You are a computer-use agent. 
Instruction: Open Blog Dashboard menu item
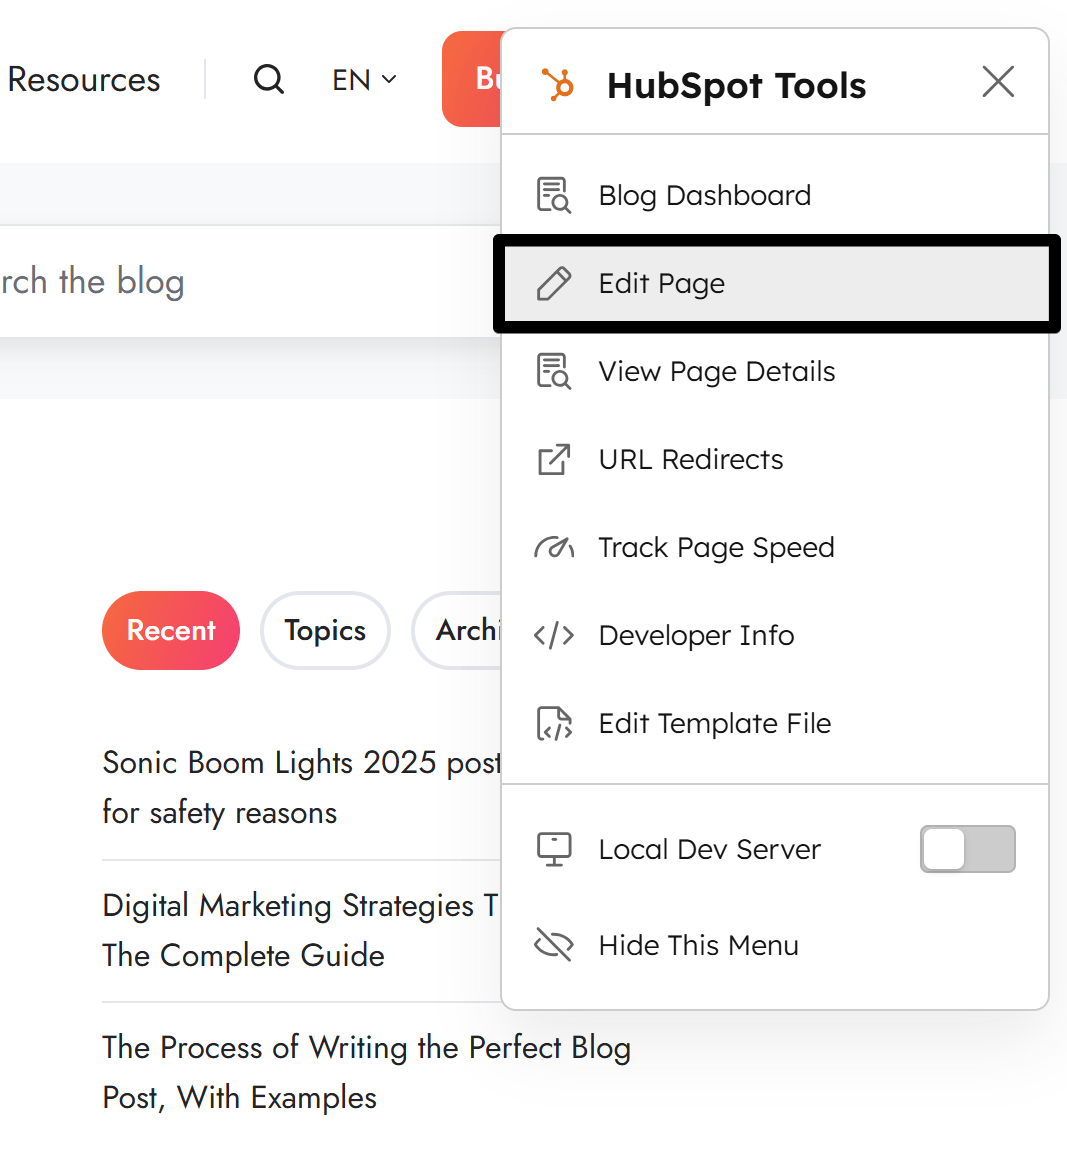[x=775, y=195]
